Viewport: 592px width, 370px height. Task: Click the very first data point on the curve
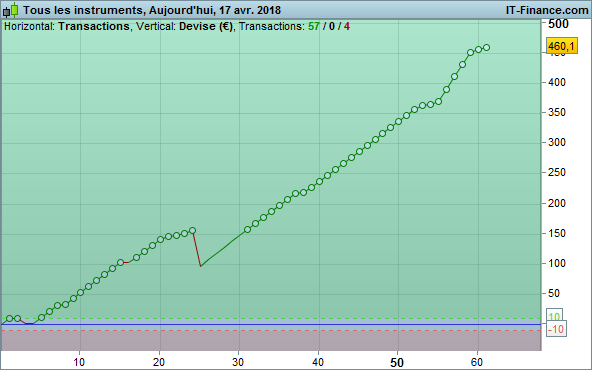point(9,319)
